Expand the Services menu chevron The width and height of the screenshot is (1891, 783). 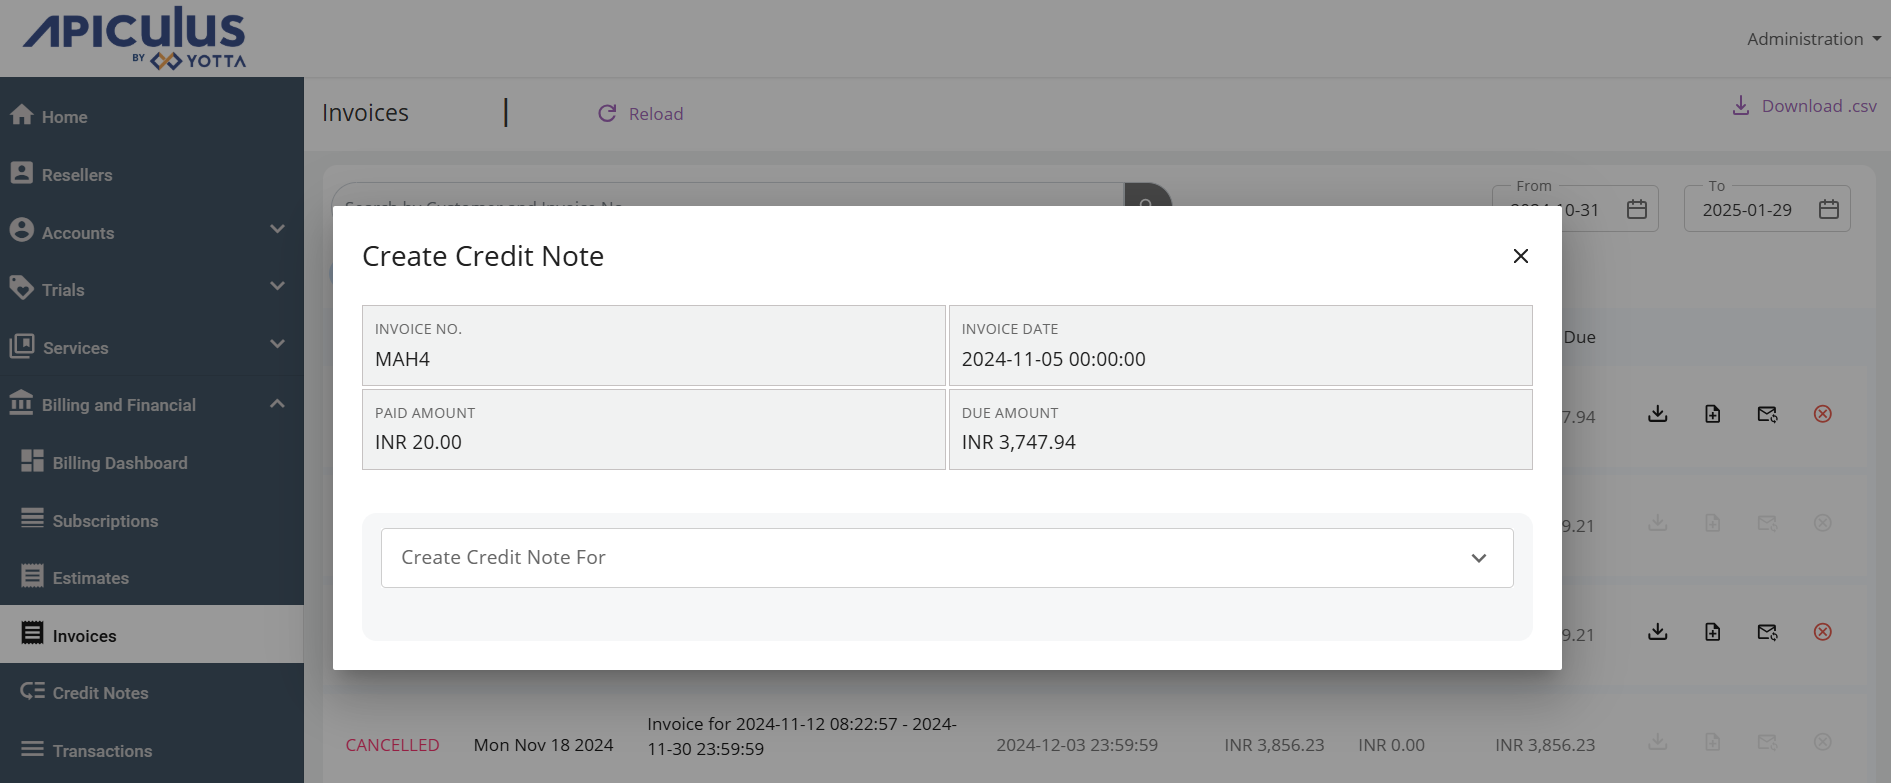coord(277,344)
